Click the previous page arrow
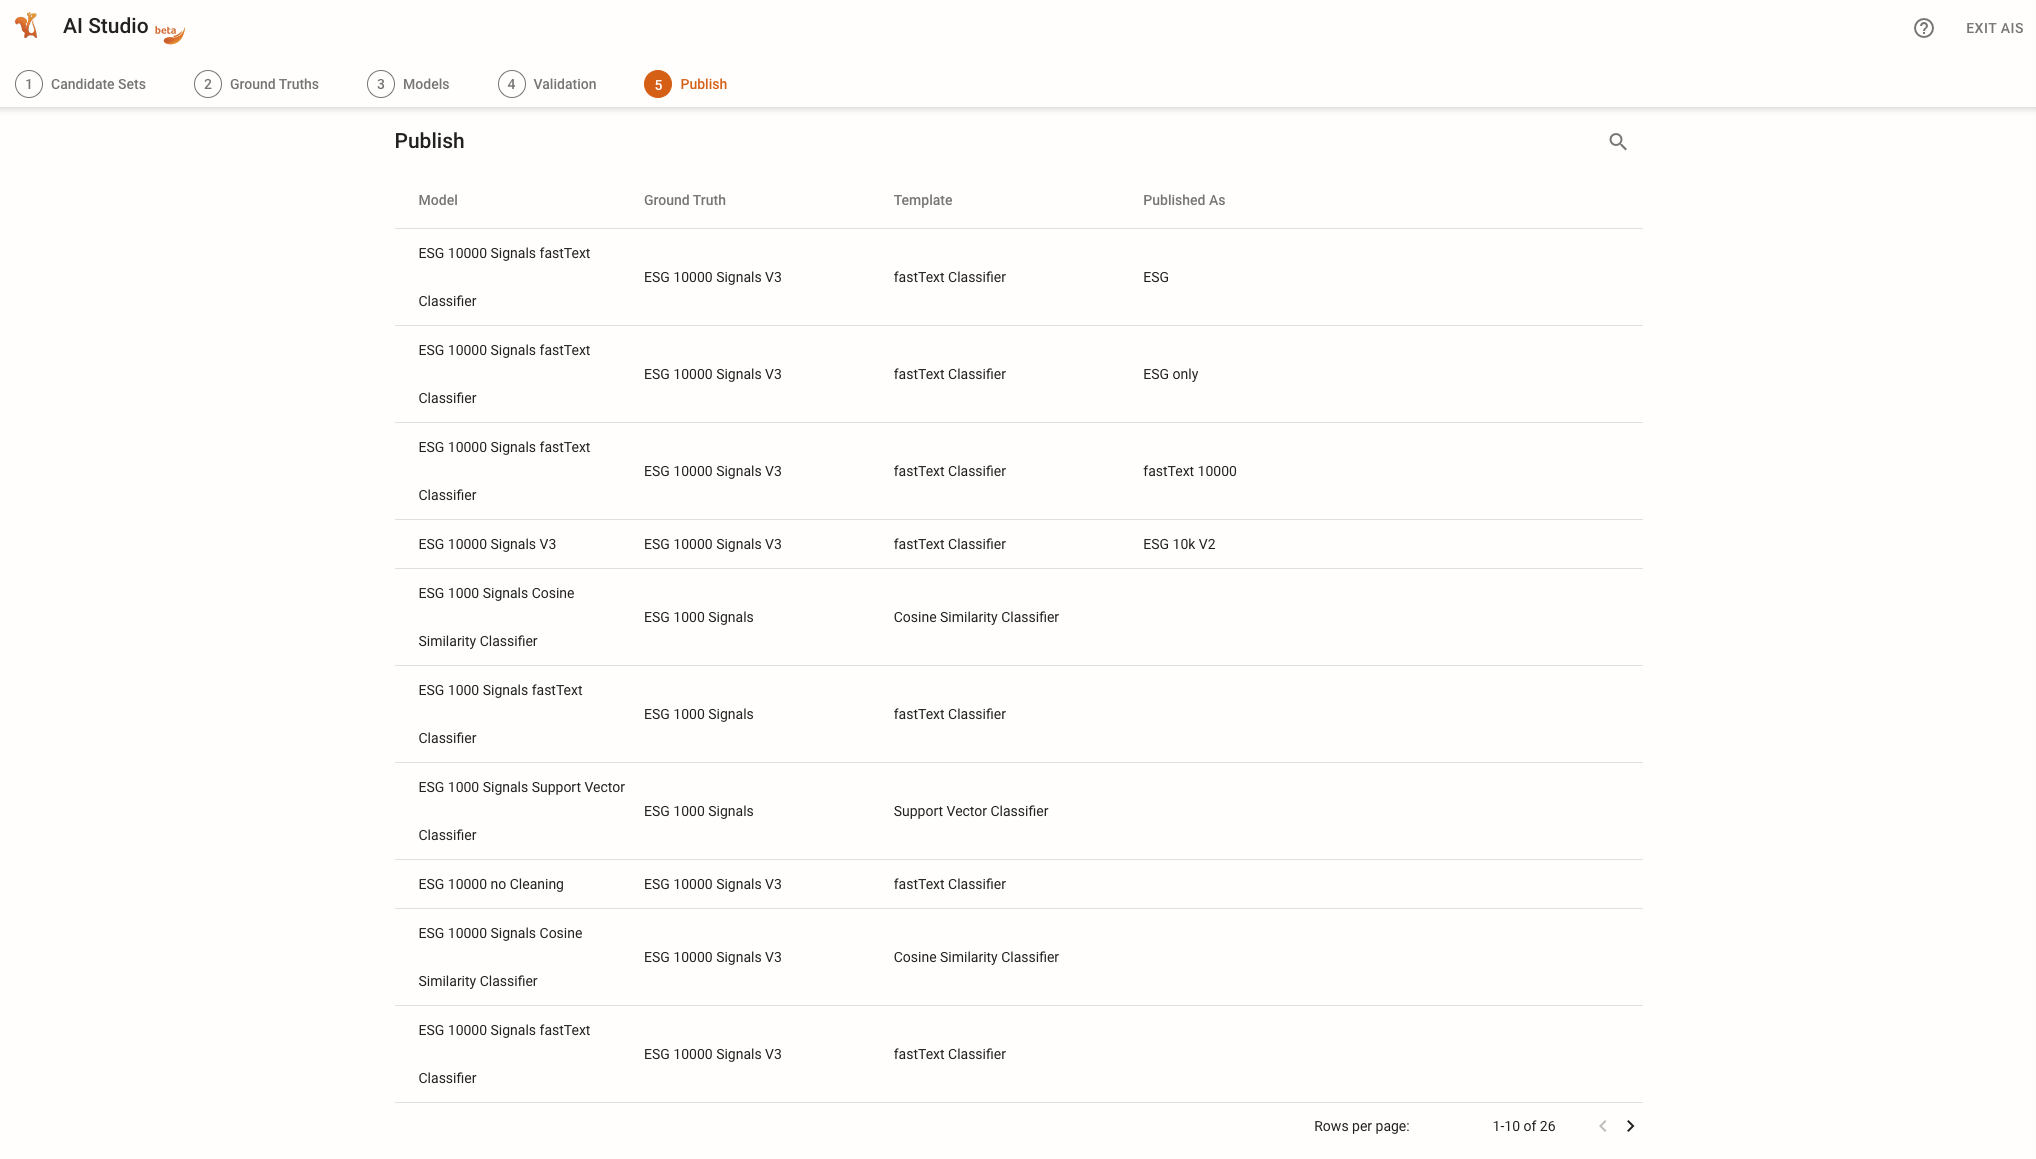 1602,1126
